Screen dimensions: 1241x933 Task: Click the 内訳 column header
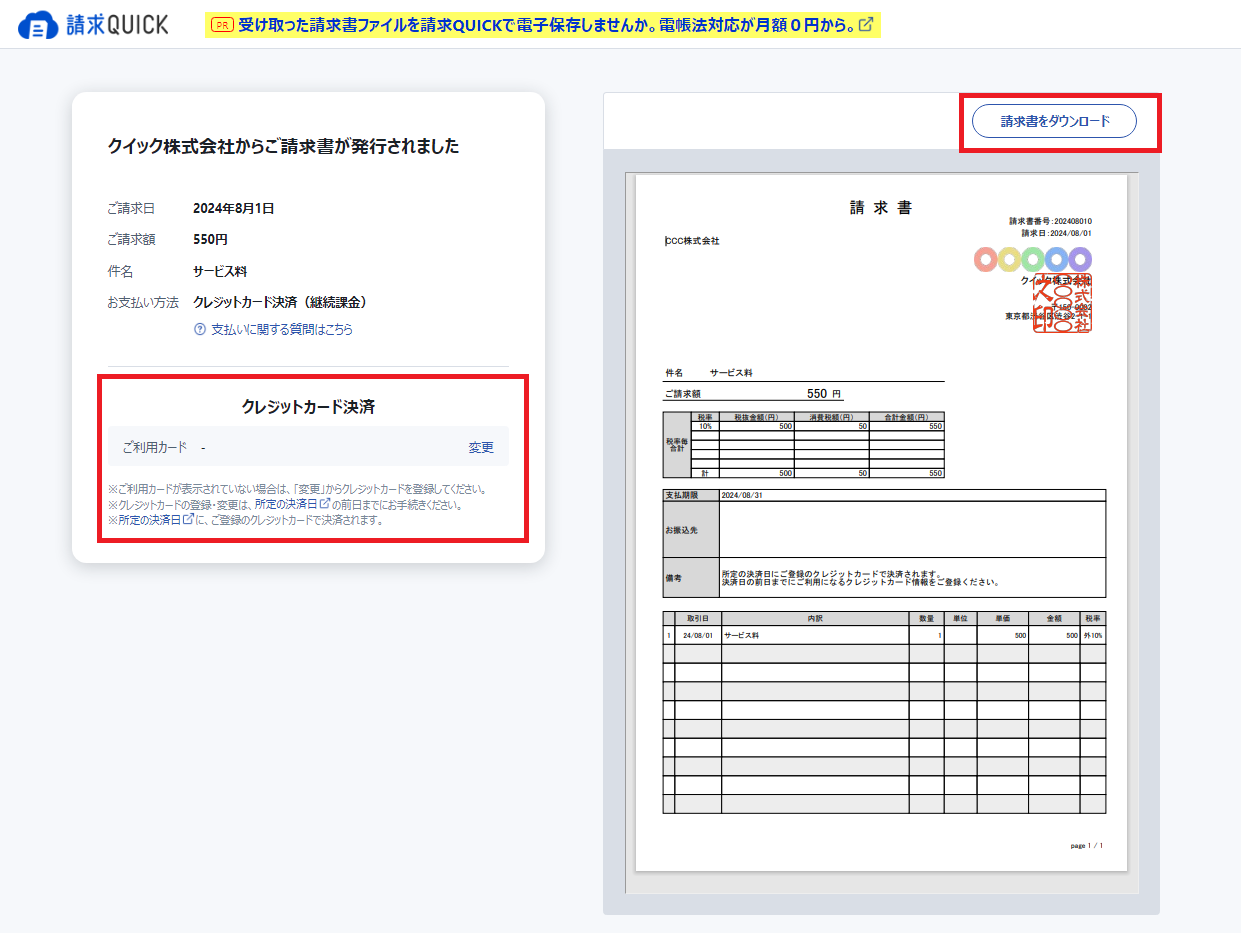click(x=815, y=619)
